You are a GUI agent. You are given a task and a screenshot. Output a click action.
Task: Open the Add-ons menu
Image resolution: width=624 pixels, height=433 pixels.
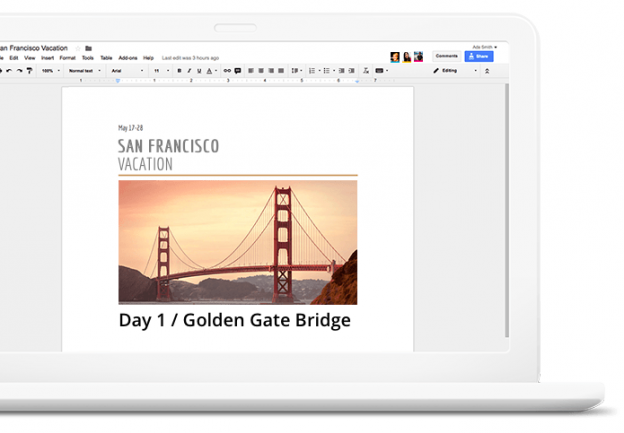[x=128, y=58]
